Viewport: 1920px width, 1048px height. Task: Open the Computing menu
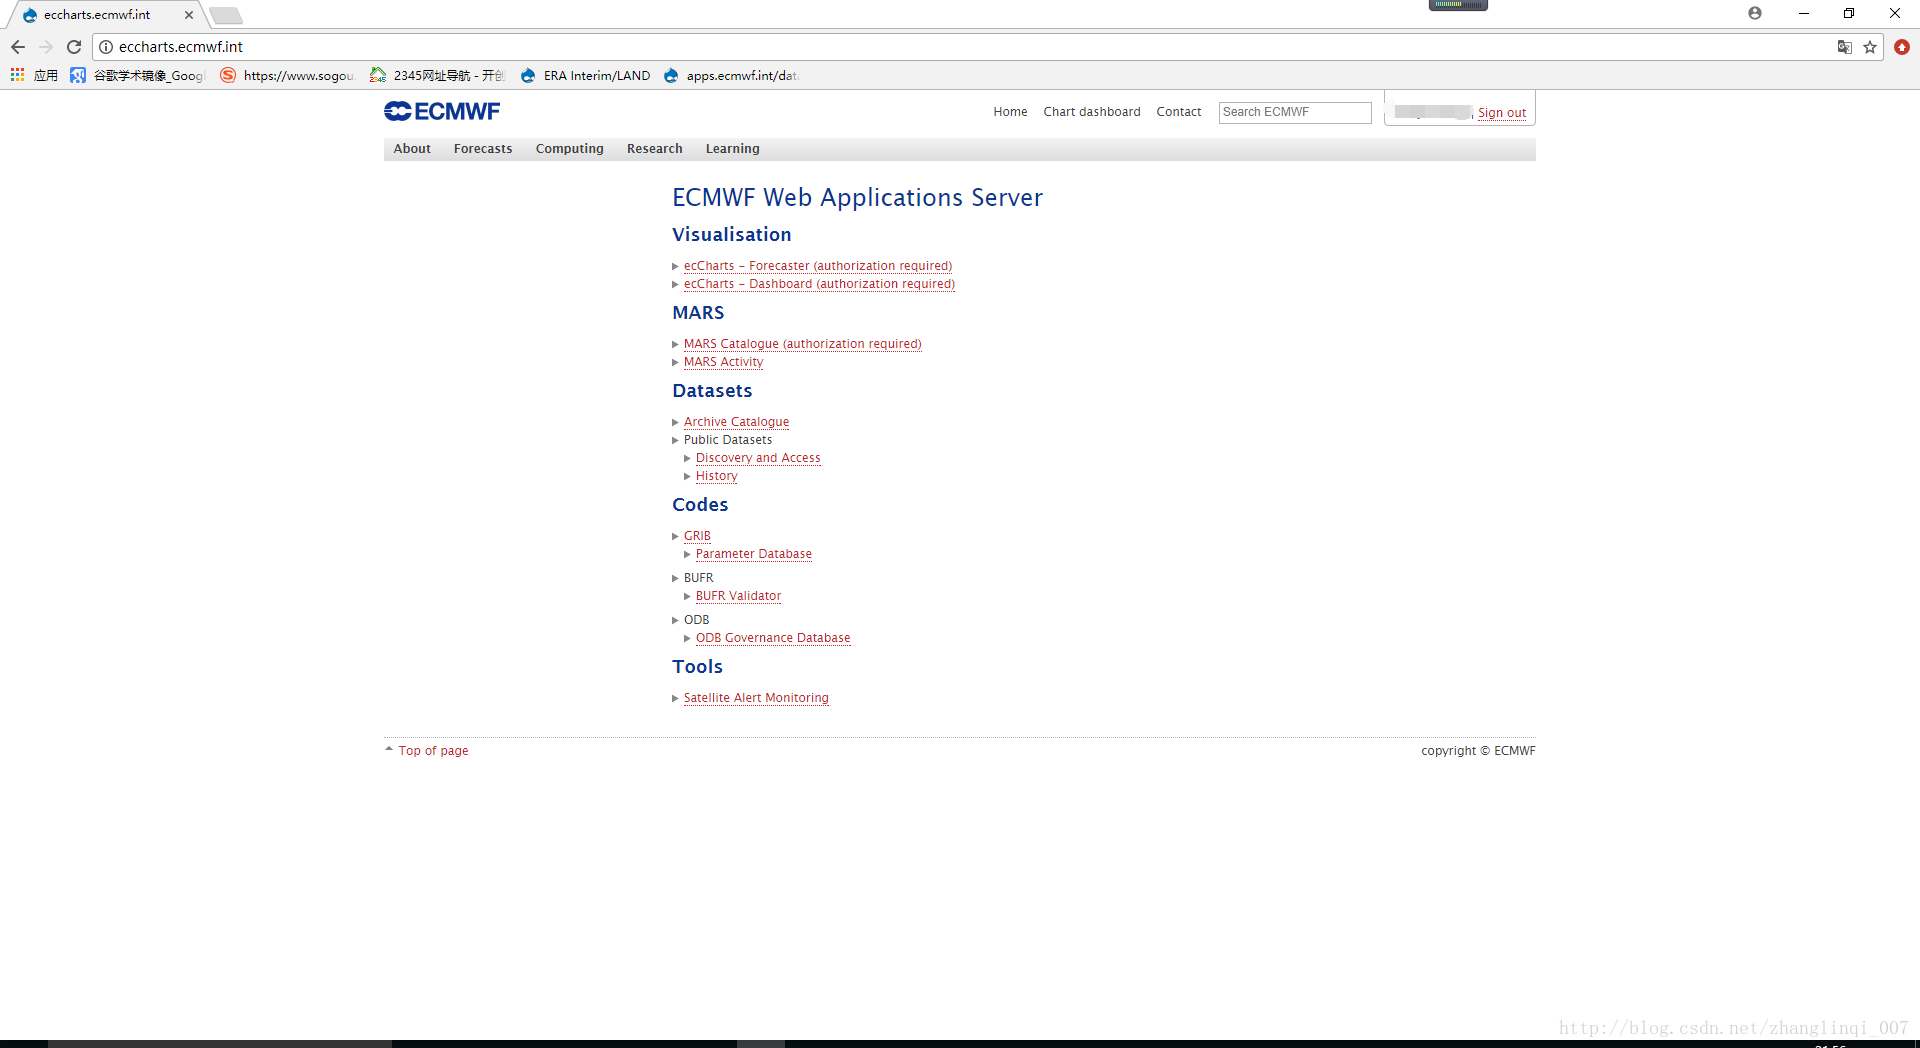click(x=570, y=149)
